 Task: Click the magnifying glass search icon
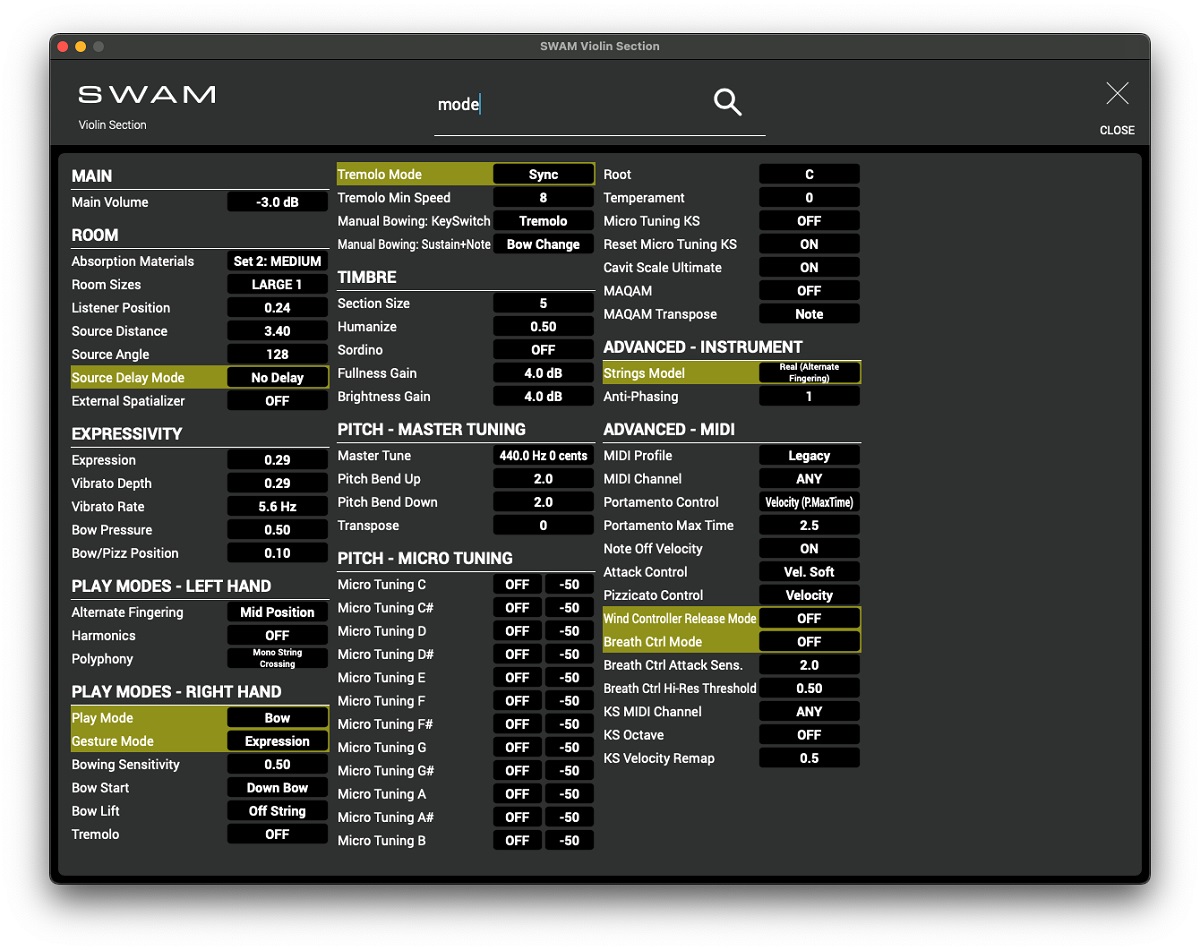coord(727,101)
